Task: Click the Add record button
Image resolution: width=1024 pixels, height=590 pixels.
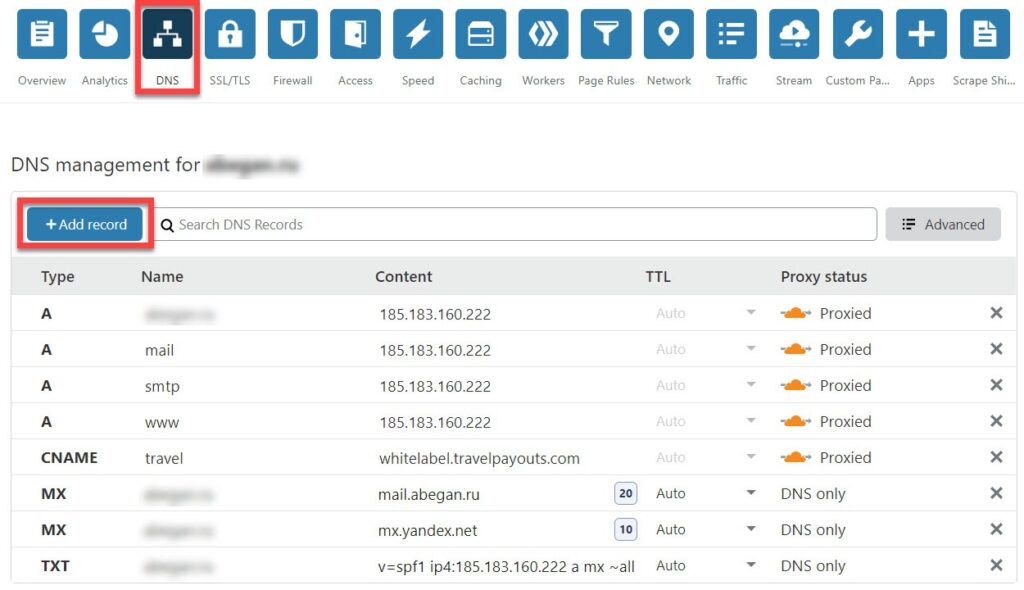Action: point(85,225)
